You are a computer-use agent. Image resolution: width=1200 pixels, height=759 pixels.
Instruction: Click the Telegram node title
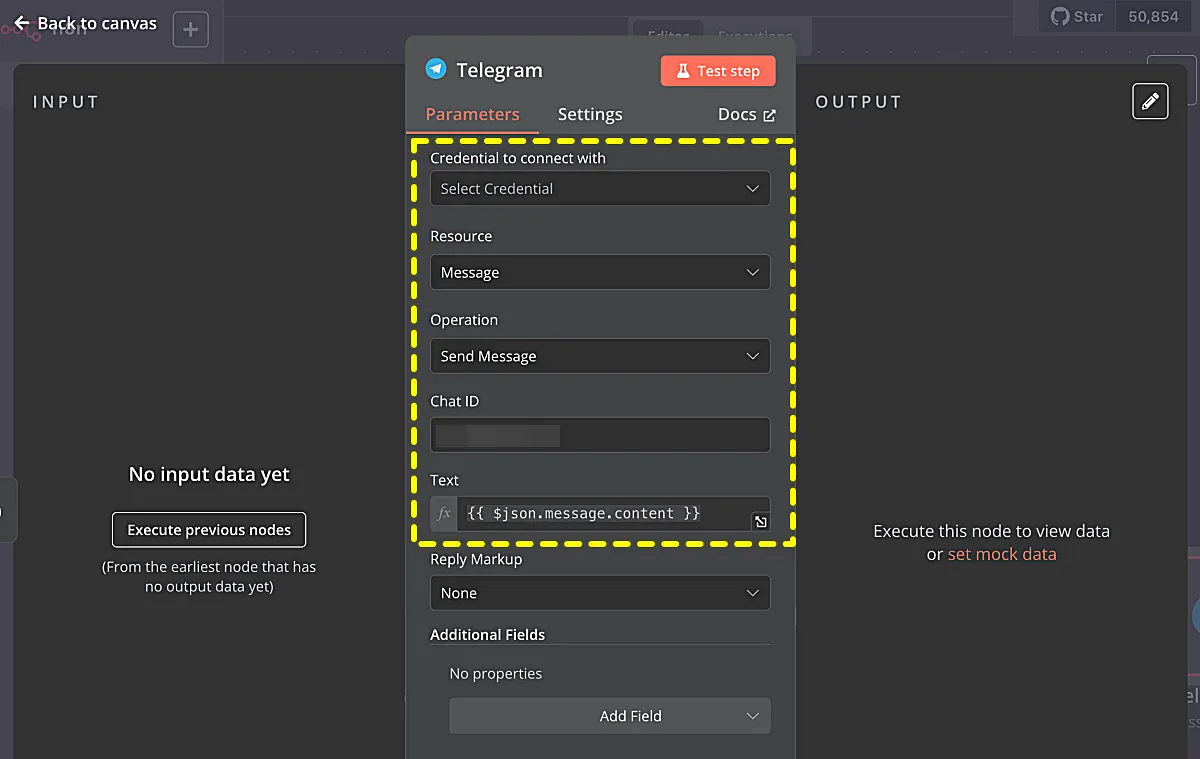coord(499,70)
